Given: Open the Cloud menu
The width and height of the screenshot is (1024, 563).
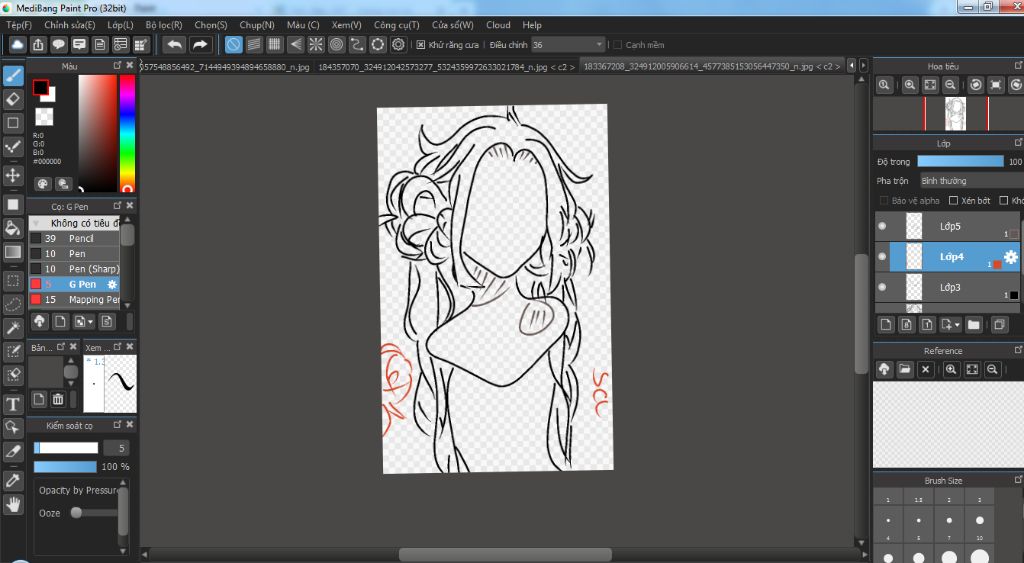Looking at the screenshot, I should coord(498,25).
